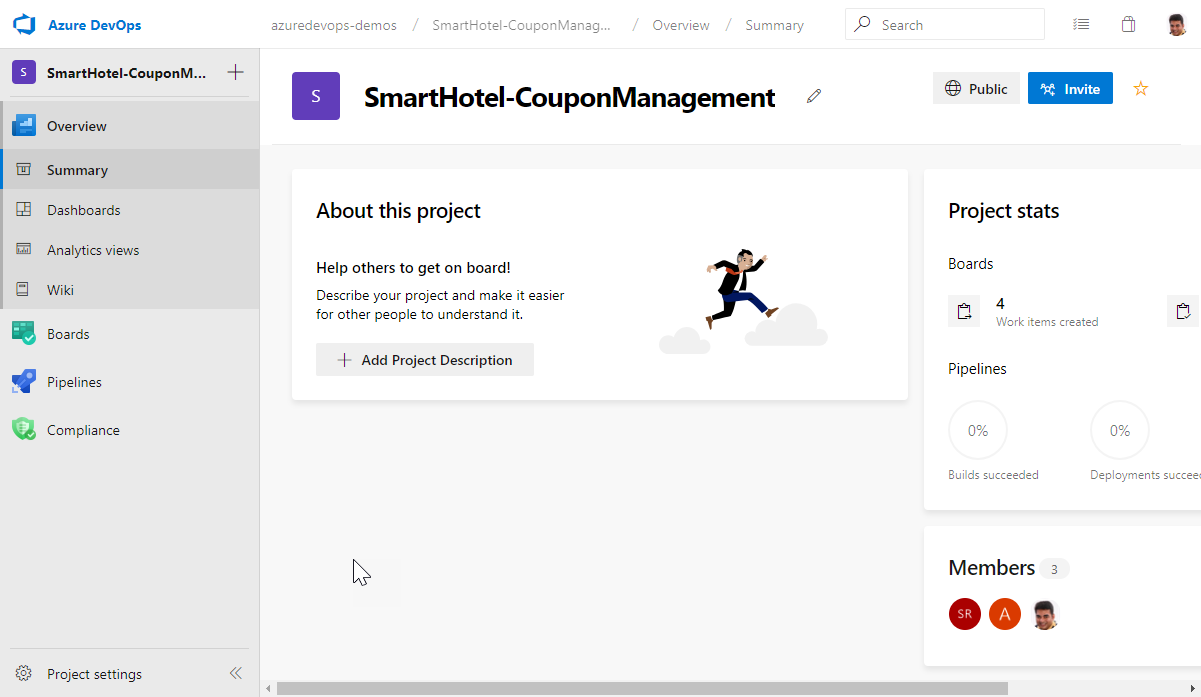This screenshot has width=1201, height=697.
Task: Open Analytics views in the sidebar
Action: pyautogui.click(x=130, y=250)
